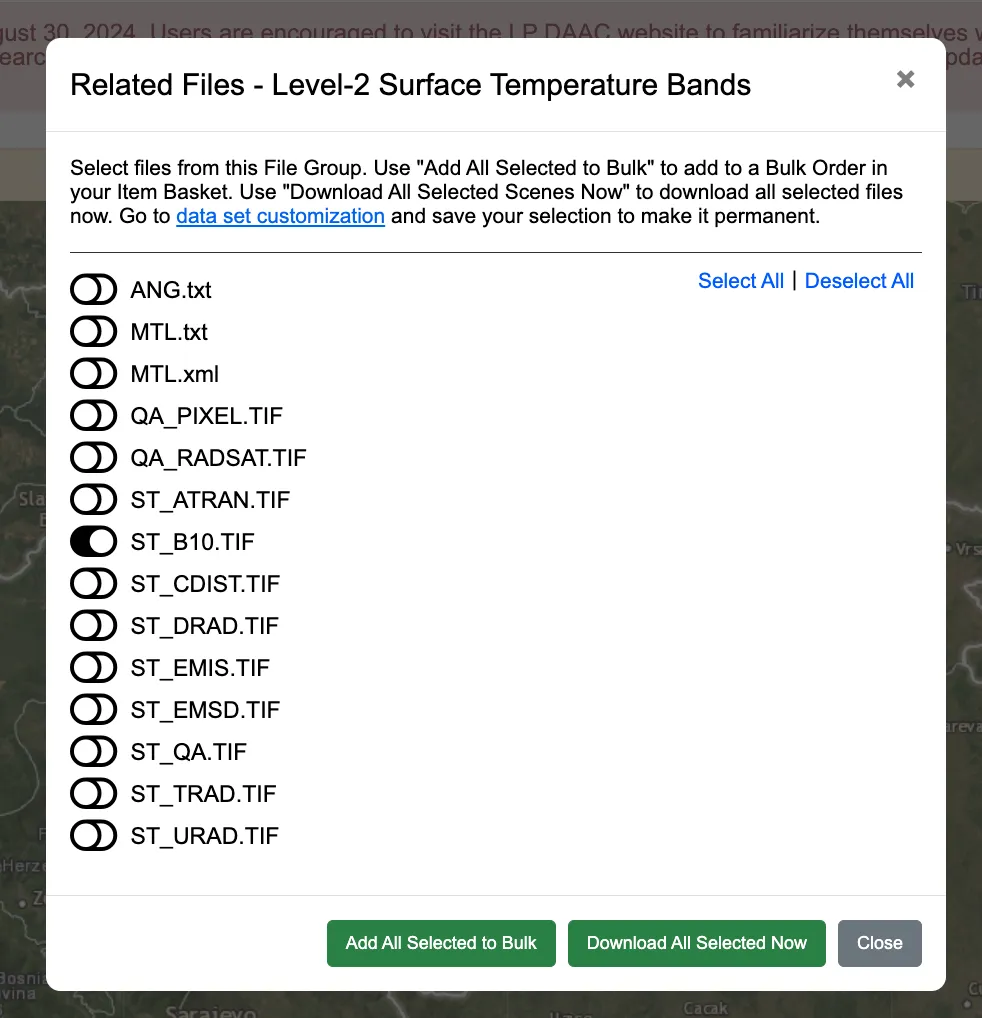Enable the ST_DRAD.TIF switch

[93, 626]
